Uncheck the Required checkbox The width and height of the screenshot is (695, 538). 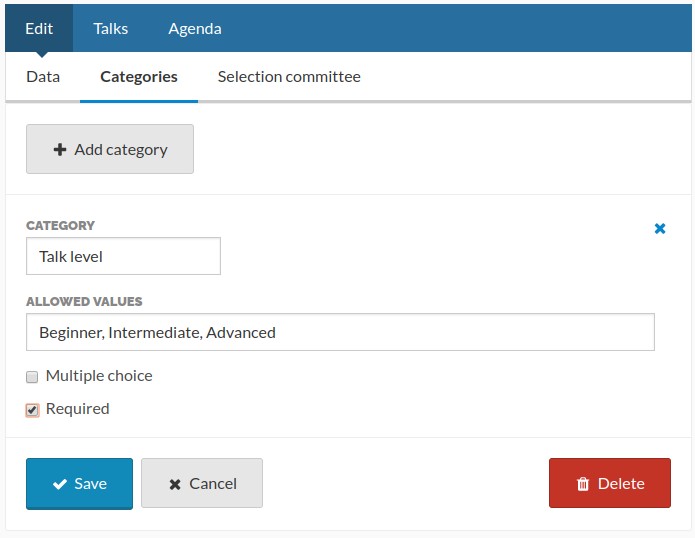click(x=32, y=410)
